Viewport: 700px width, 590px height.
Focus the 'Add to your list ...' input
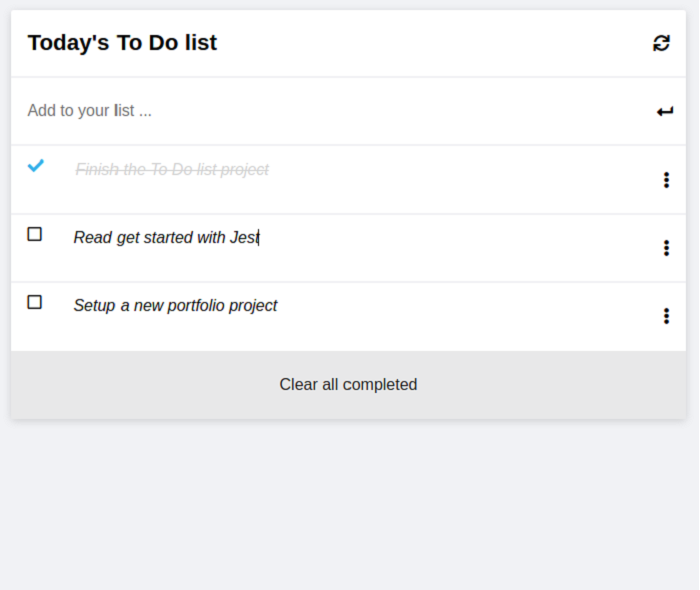[x=330, y=111]
